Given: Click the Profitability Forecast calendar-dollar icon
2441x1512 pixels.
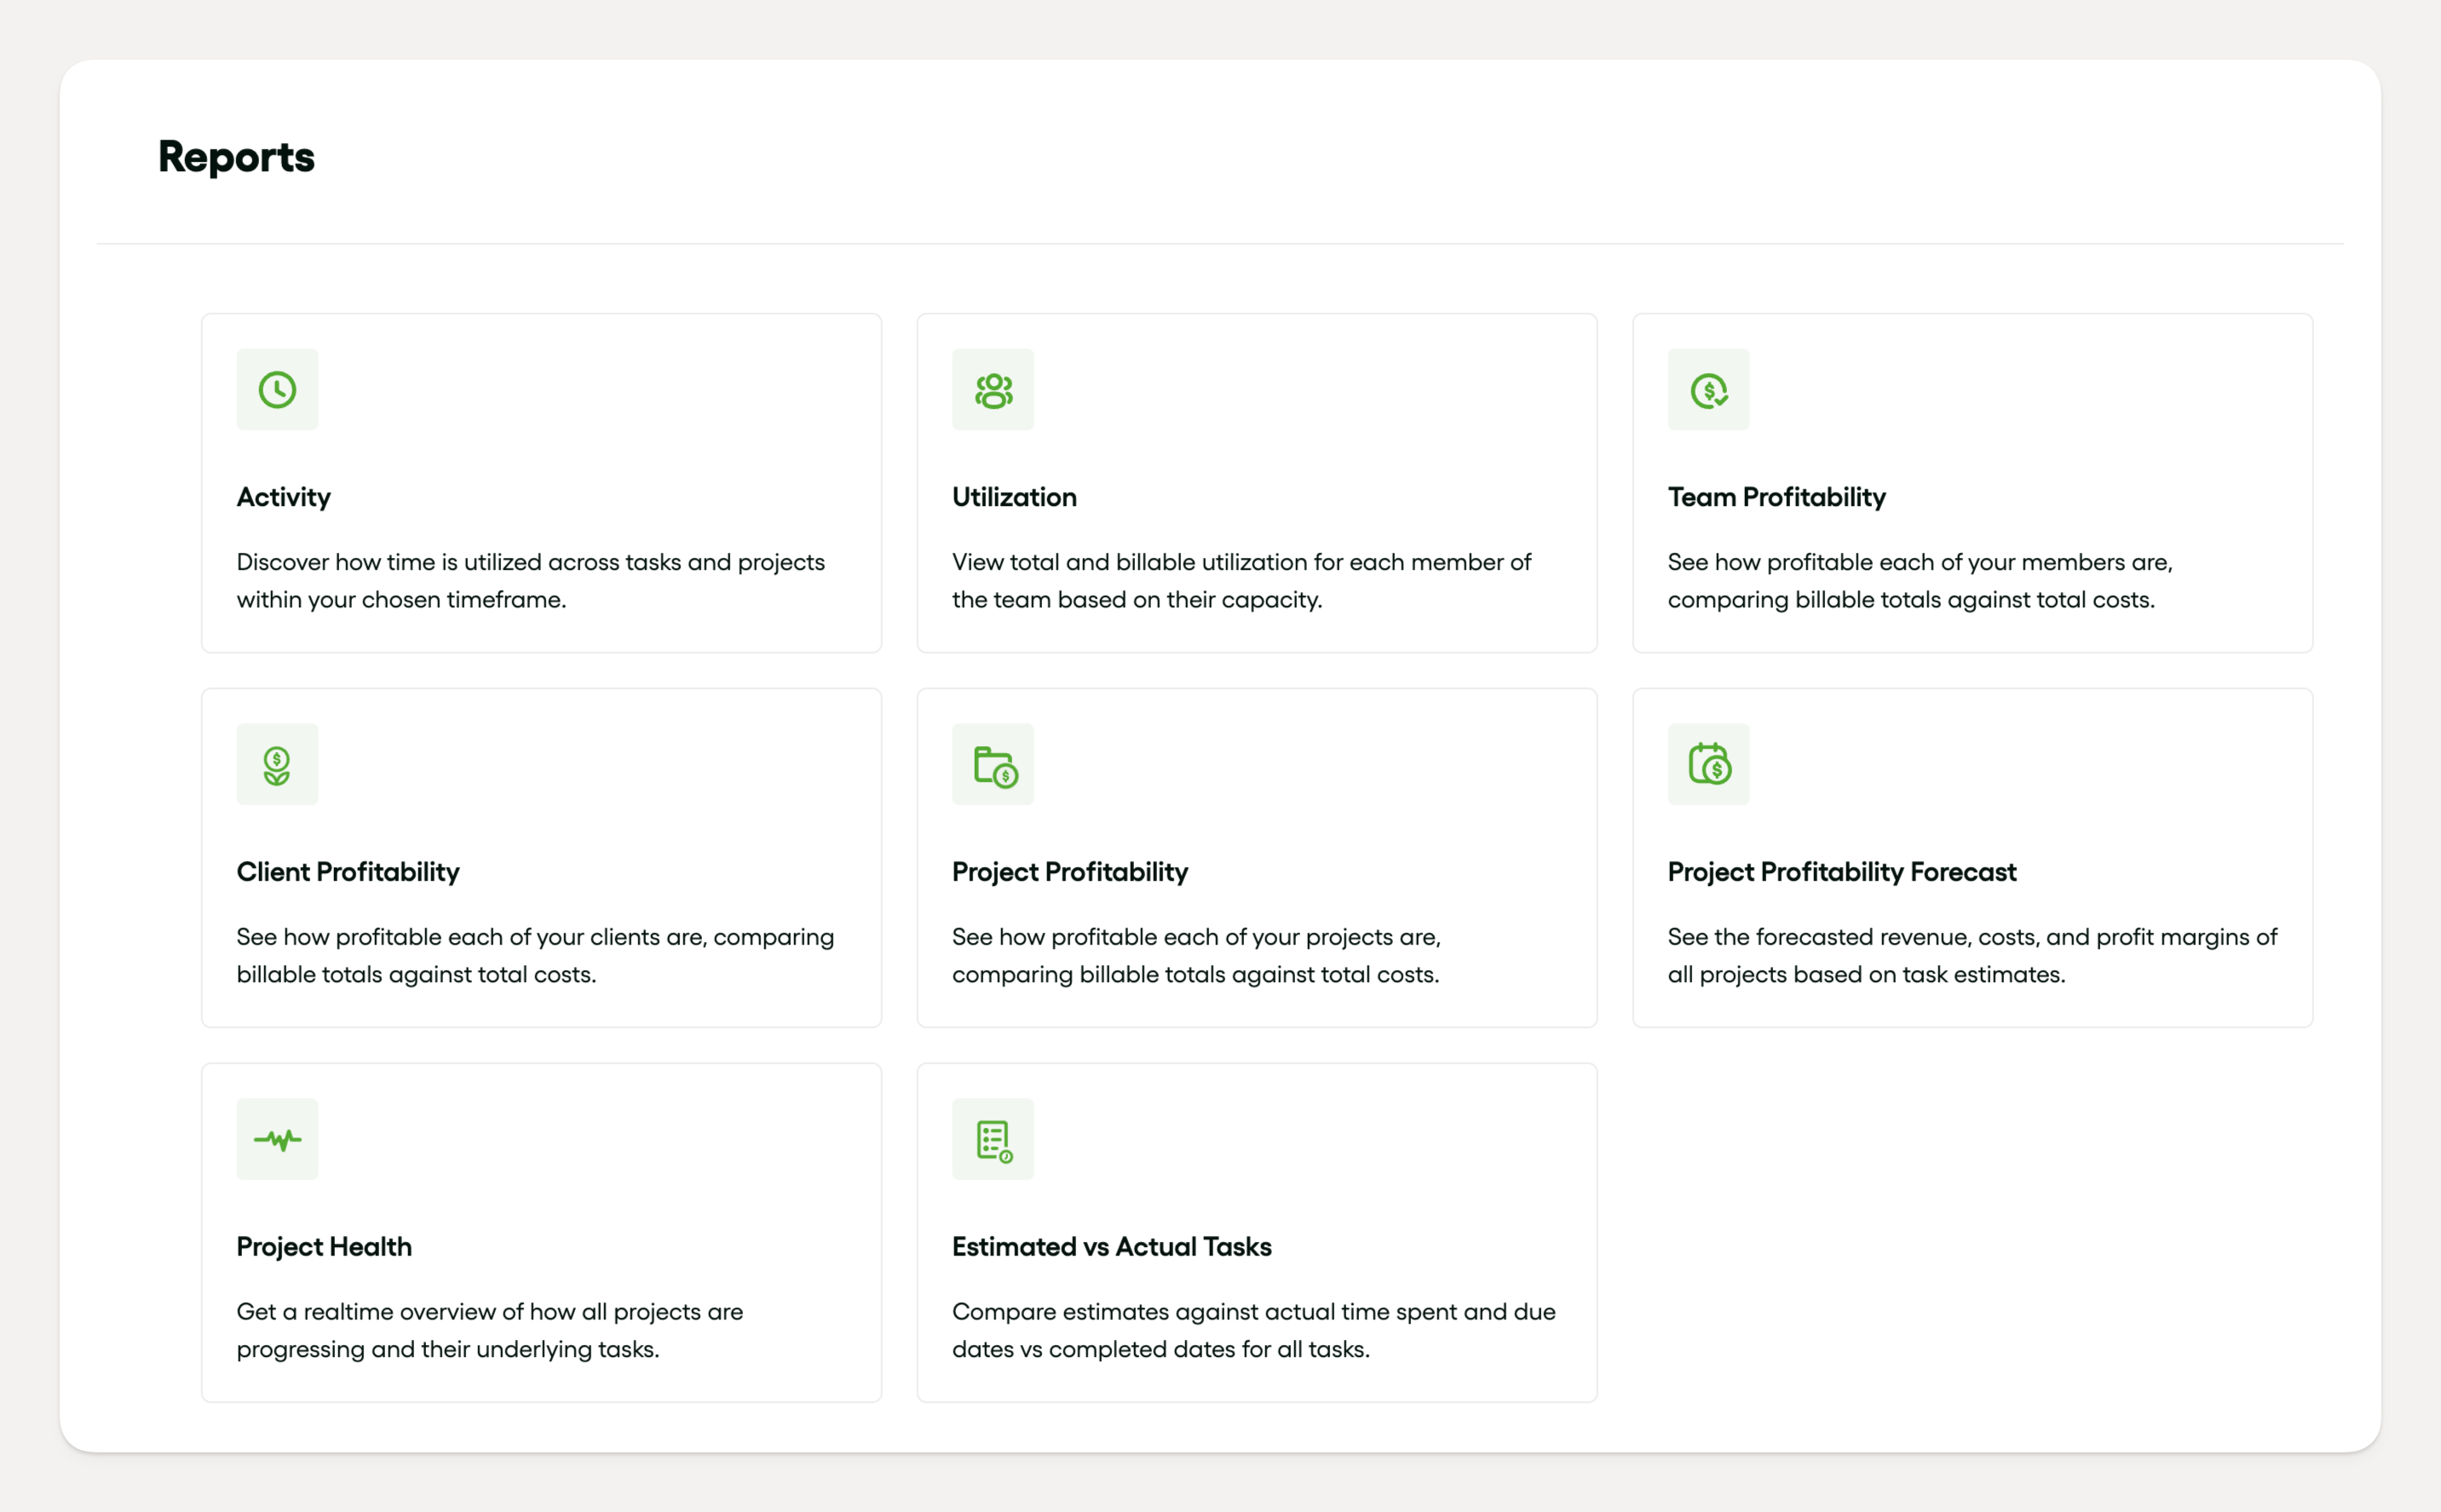Looking at the screenshot, I should pos(1708,764).
